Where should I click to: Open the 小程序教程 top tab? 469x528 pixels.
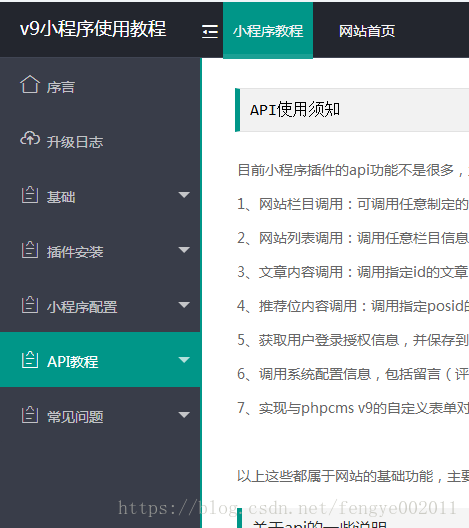268,31
